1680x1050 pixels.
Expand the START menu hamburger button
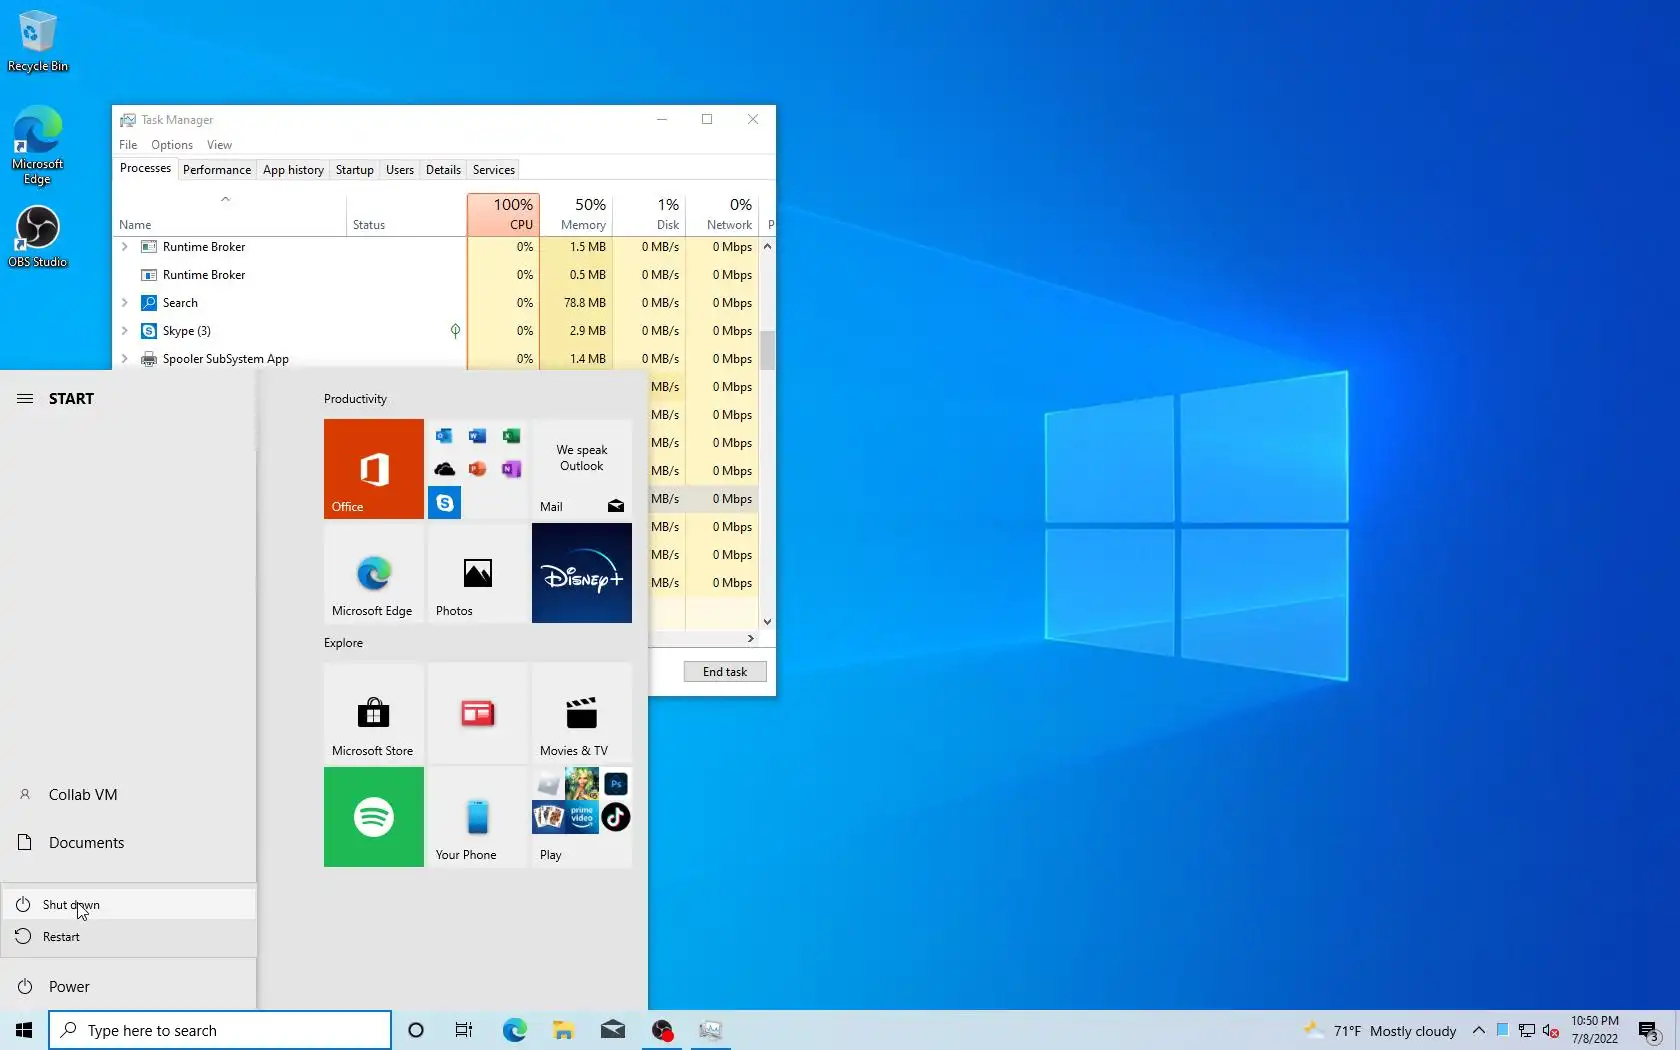[x=25, y=398]
